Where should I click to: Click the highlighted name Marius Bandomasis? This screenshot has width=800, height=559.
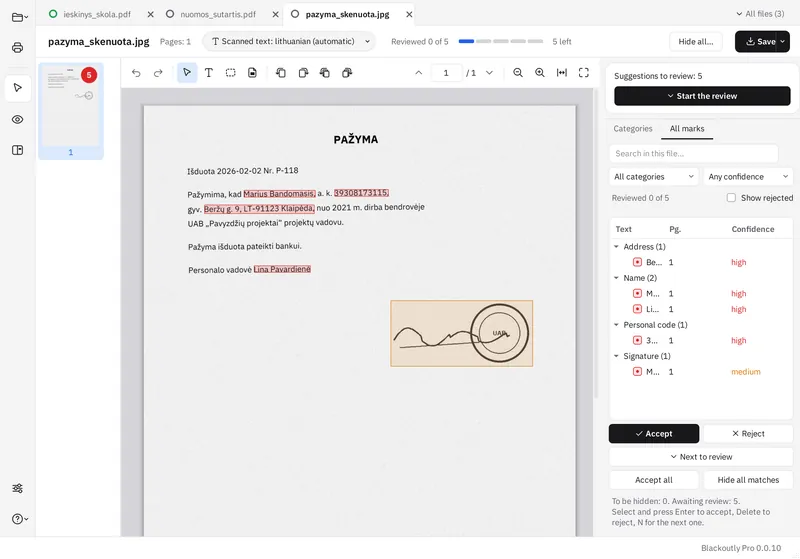tap(279, 194)
